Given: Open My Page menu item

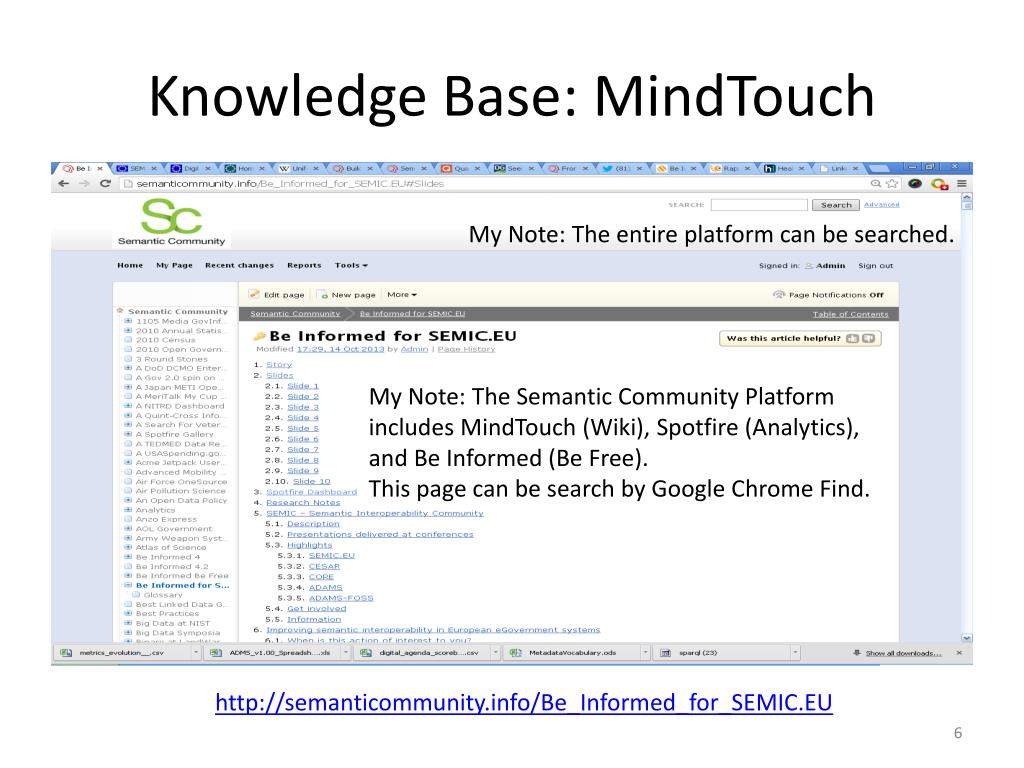Looking at the screenshot, I should [174, 265].
